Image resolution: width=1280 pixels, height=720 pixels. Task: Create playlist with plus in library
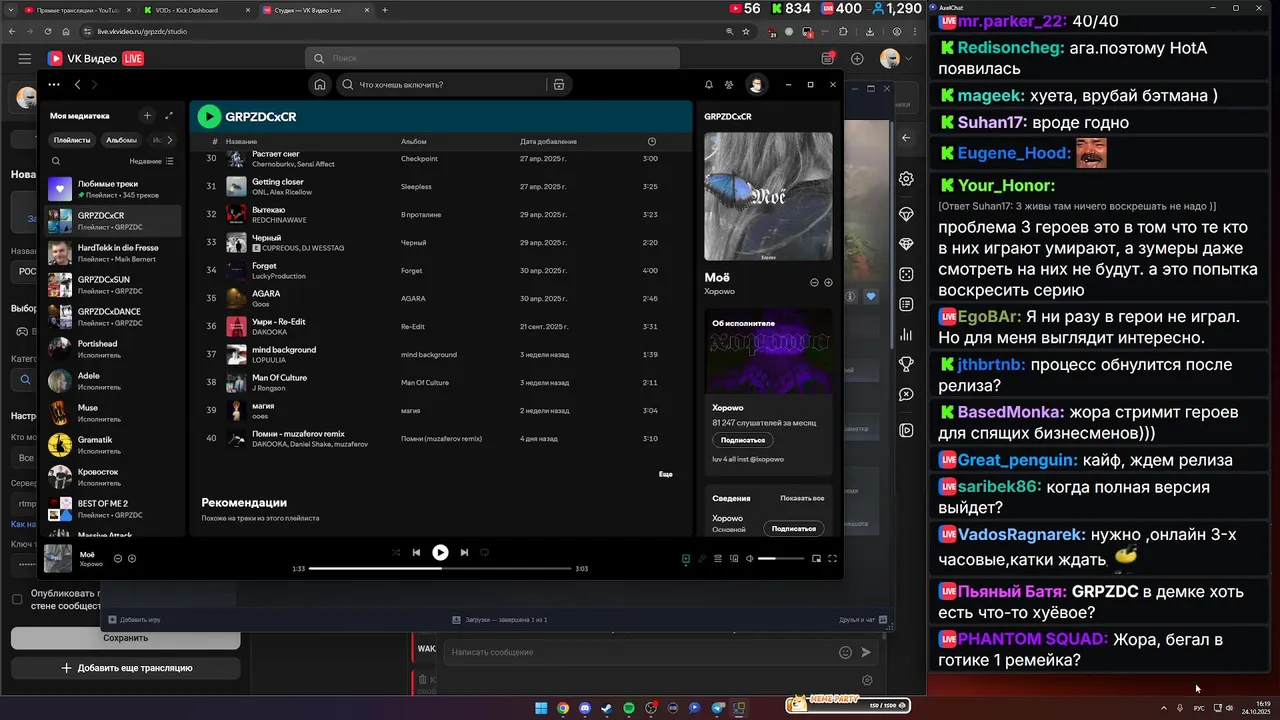[x=147, y=116]
